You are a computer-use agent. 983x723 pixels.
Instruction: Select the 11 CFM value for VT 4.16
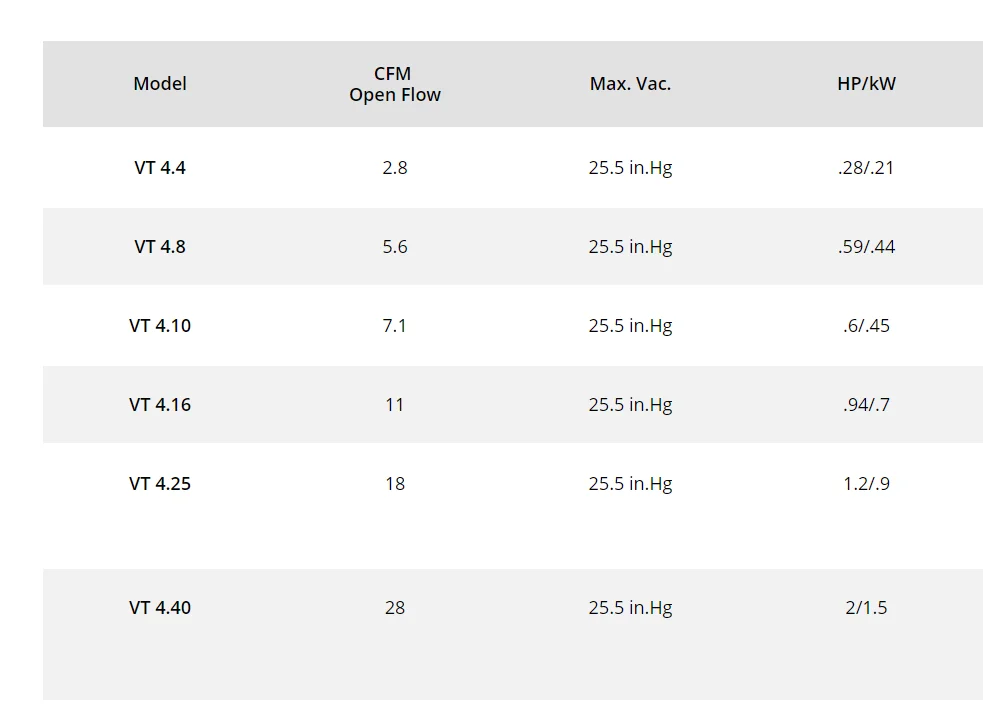(x=395, y=404)
